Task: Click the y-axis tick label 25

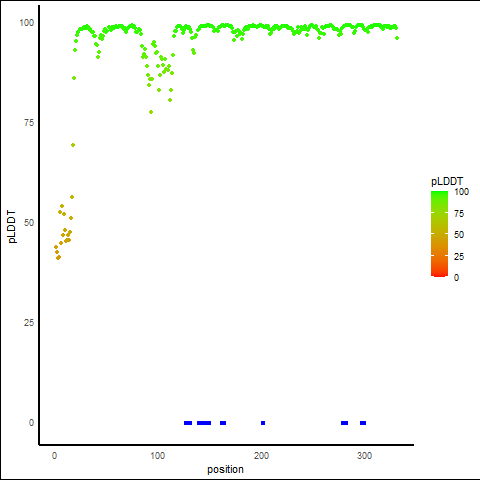Action: click(29, 323)
